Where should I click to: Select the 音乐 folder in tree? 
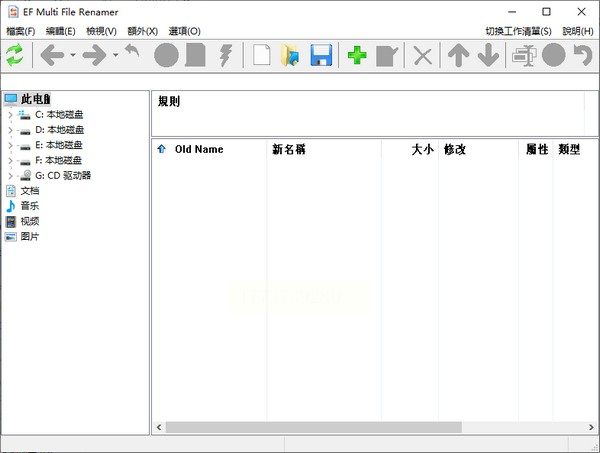click(x=30, y=206)
